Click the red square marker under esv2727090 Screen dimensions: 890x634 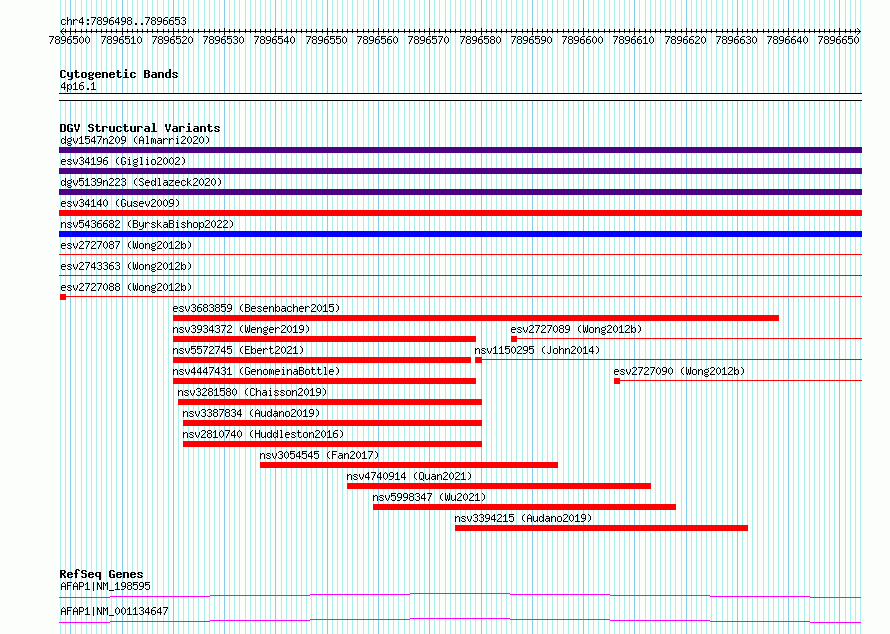click(617, 381)
